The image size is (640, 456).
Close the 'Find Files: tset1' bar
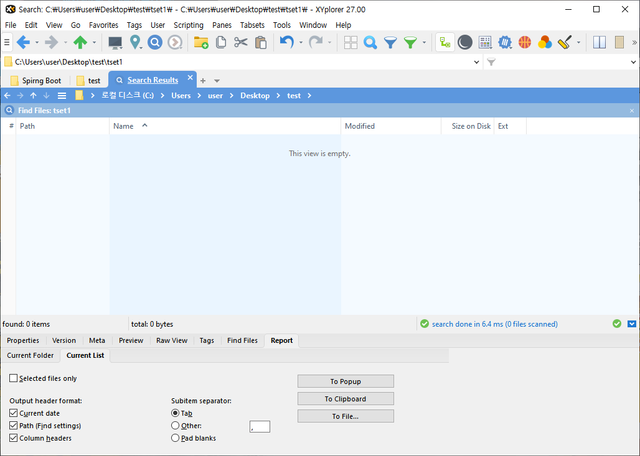coord(632,111)
